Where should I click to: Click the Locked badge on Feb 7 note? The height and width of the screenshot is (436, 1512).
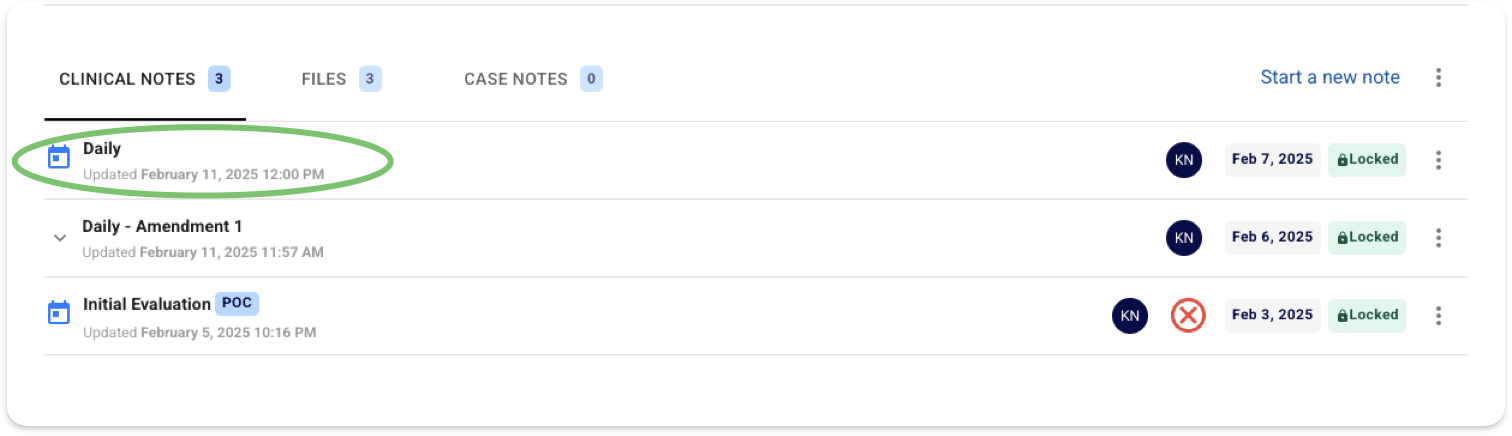1367,160
